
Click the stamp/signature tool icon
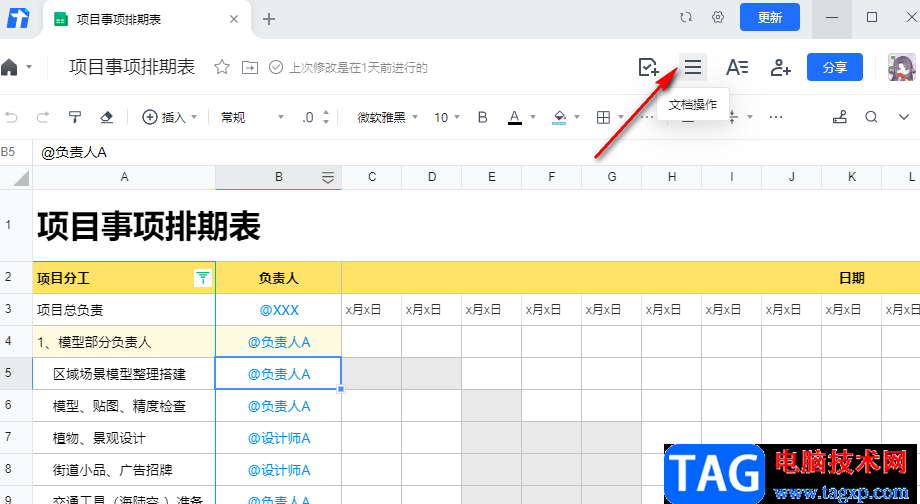(x=840, y=117)
